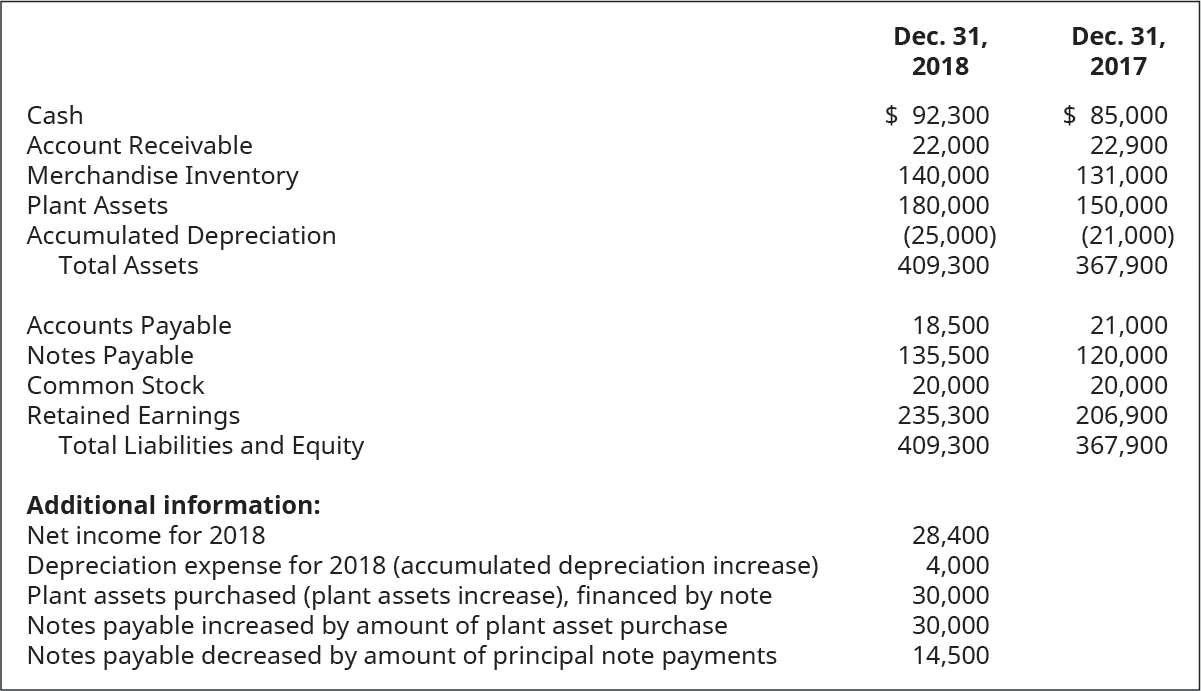Select the Total Liabilities and Equity label
The image size is (1201, 691).
pos(211,446)
